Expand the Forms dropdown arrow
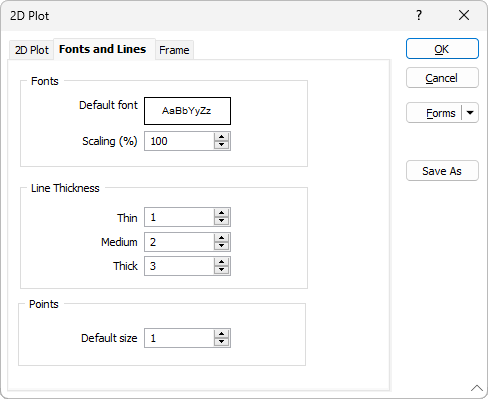488x399 pixels. pyautogui.click(x=470, y=113)
